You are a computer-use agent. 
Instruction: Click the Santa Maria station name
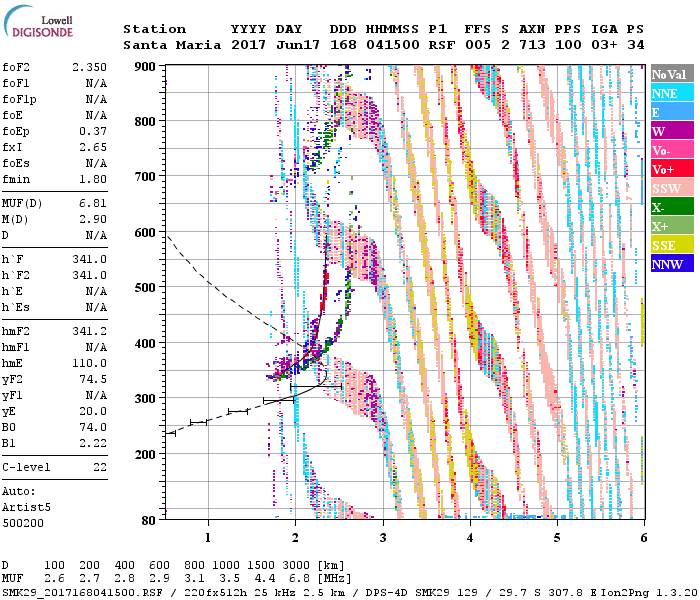click(x=172, y=45)
